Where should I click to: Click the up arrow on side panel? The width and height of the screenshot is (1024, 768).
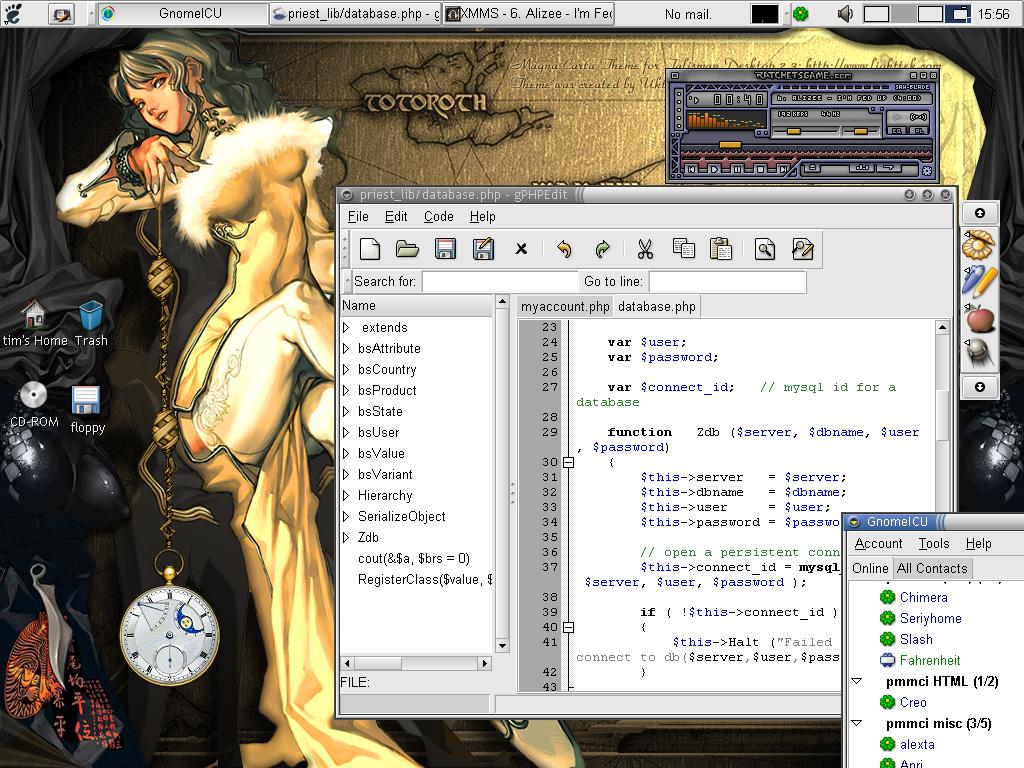[x=980, y=213]
